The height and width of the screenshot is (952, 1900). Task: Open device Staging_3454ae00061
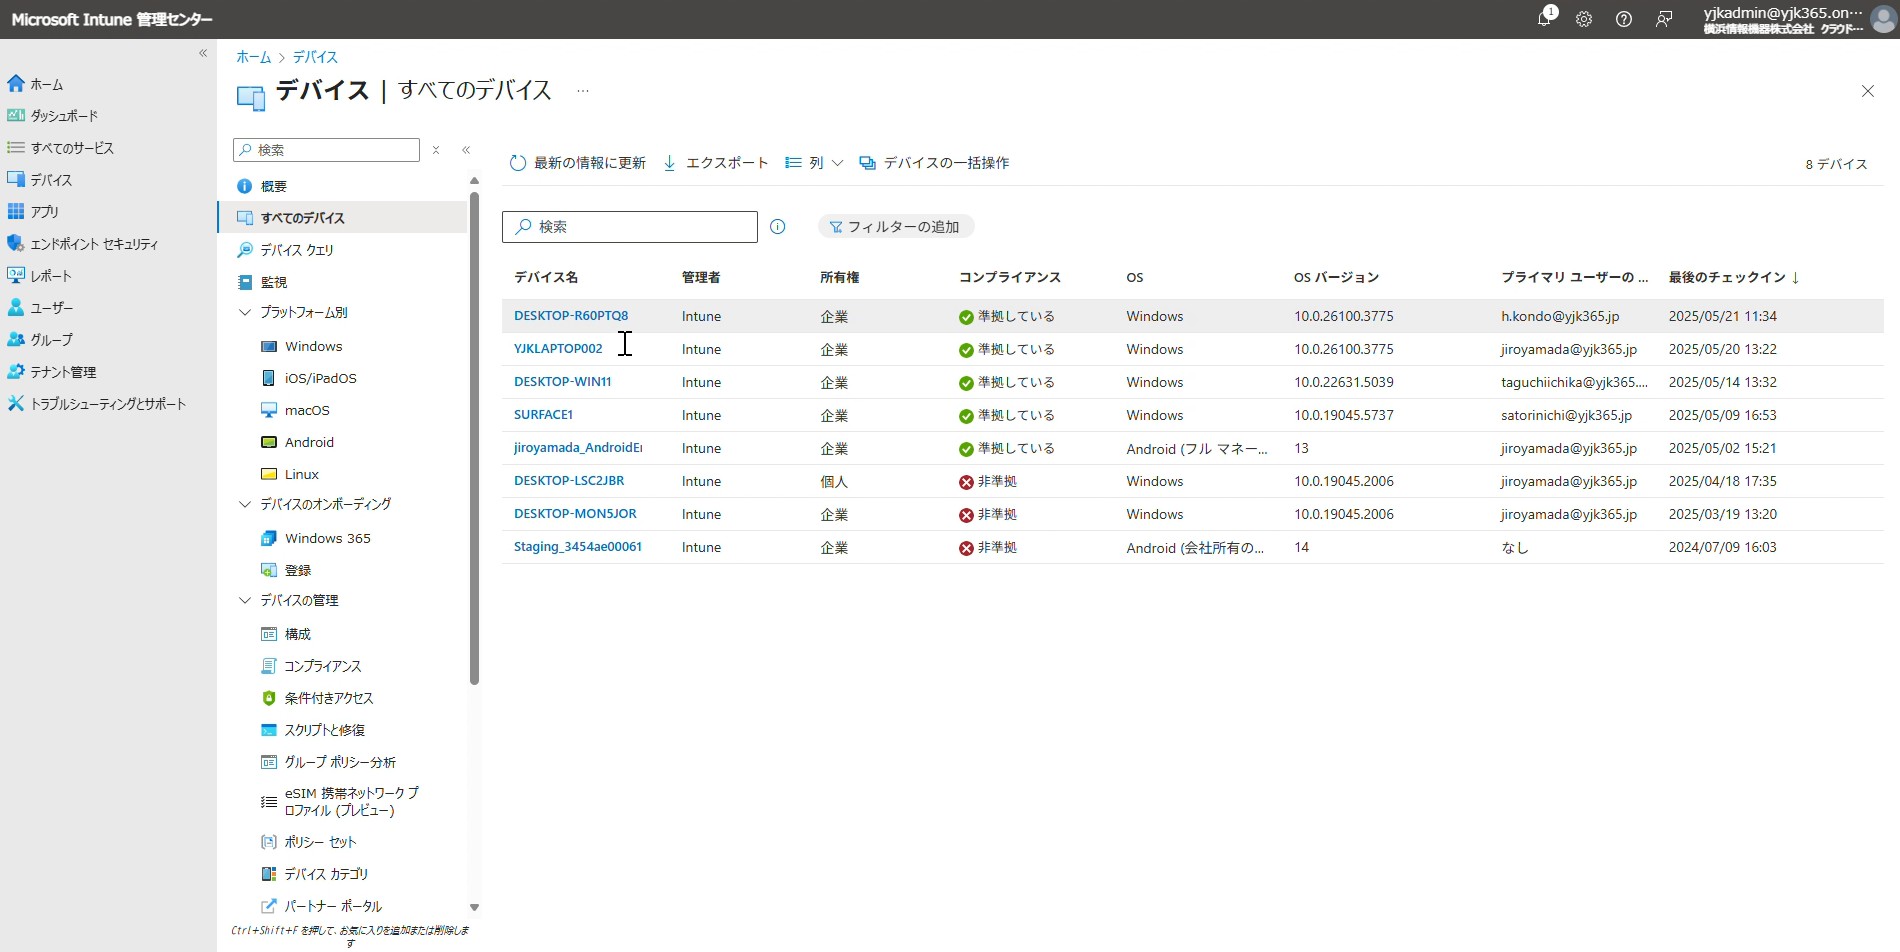click(x=578, y=547)
